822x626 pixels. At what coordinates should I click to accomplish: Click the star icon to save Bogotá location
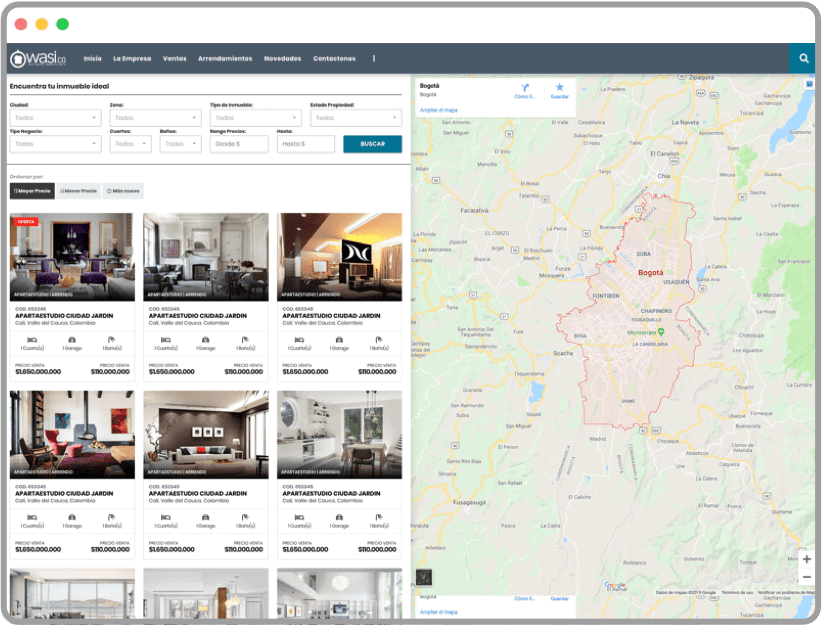pos(558,87)
